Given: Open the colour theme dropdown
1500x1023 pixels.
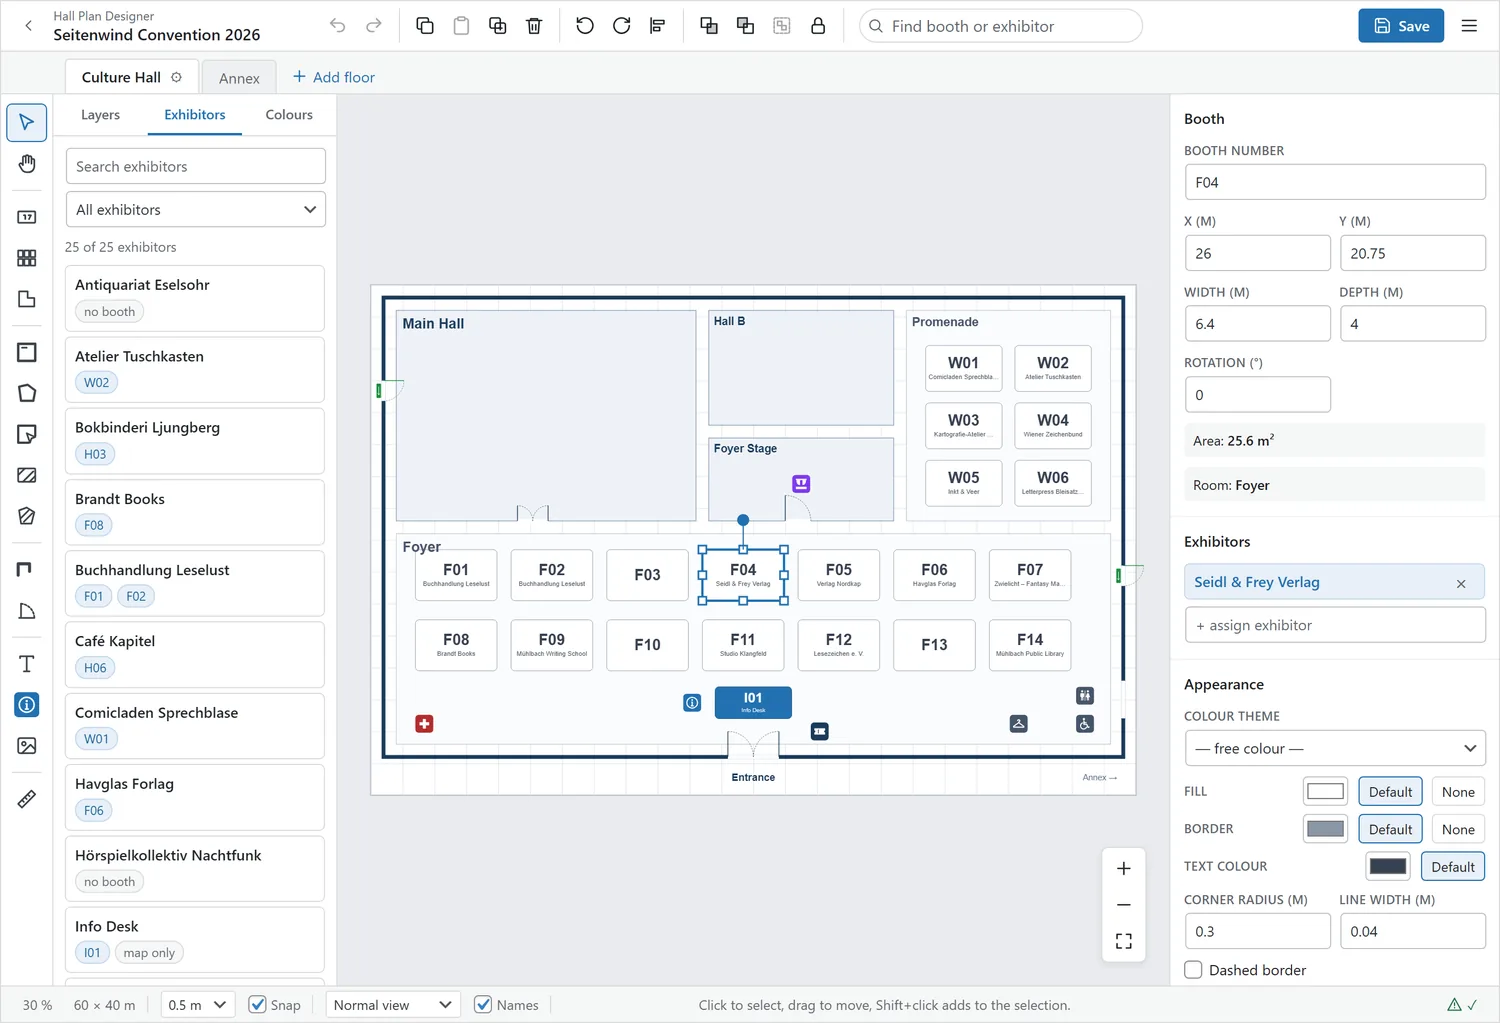Looking at the screenshot, I should point(1335,748).
